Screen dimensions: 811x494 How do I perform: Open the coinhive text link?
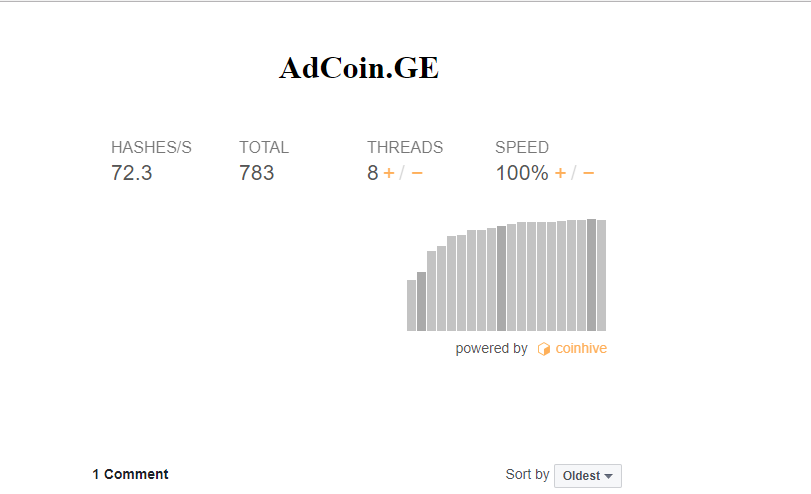[x=581, y=349]
